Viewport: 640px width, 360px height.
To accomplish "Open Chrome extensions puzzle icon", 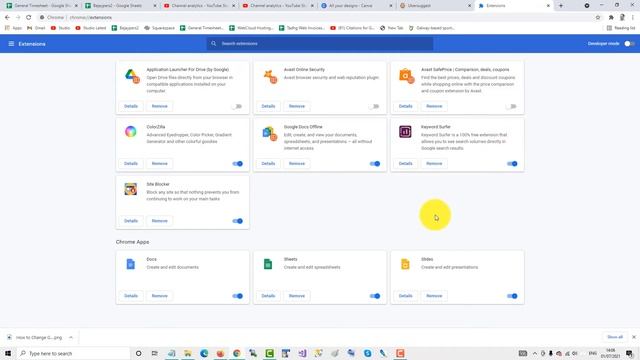I will pyautogui.click(x=611, y=18).
